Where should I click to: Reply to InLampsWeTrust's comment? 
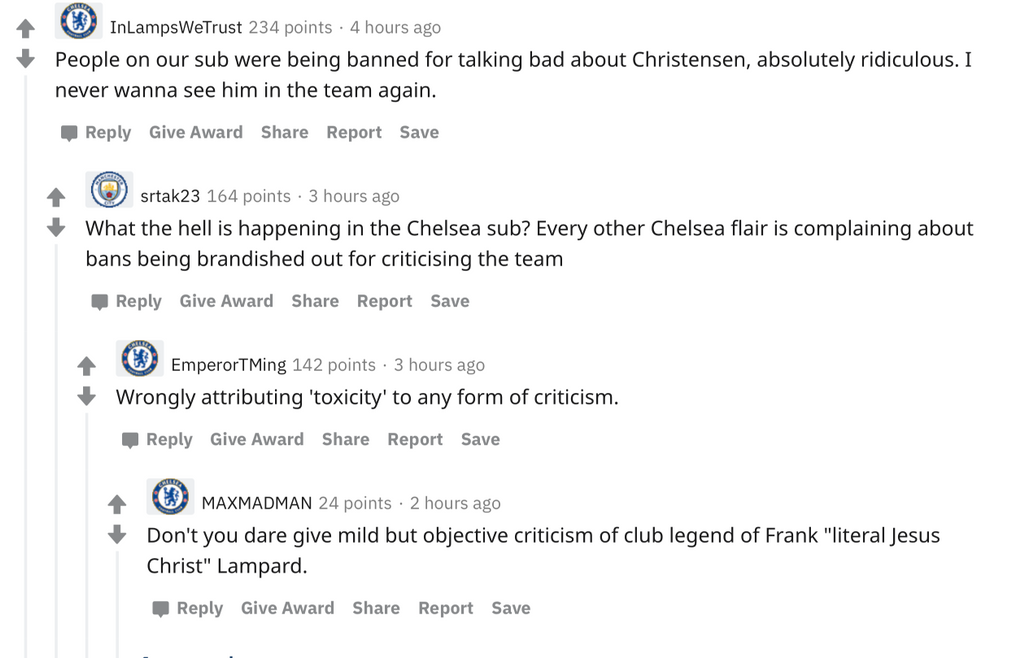[97, 133]
